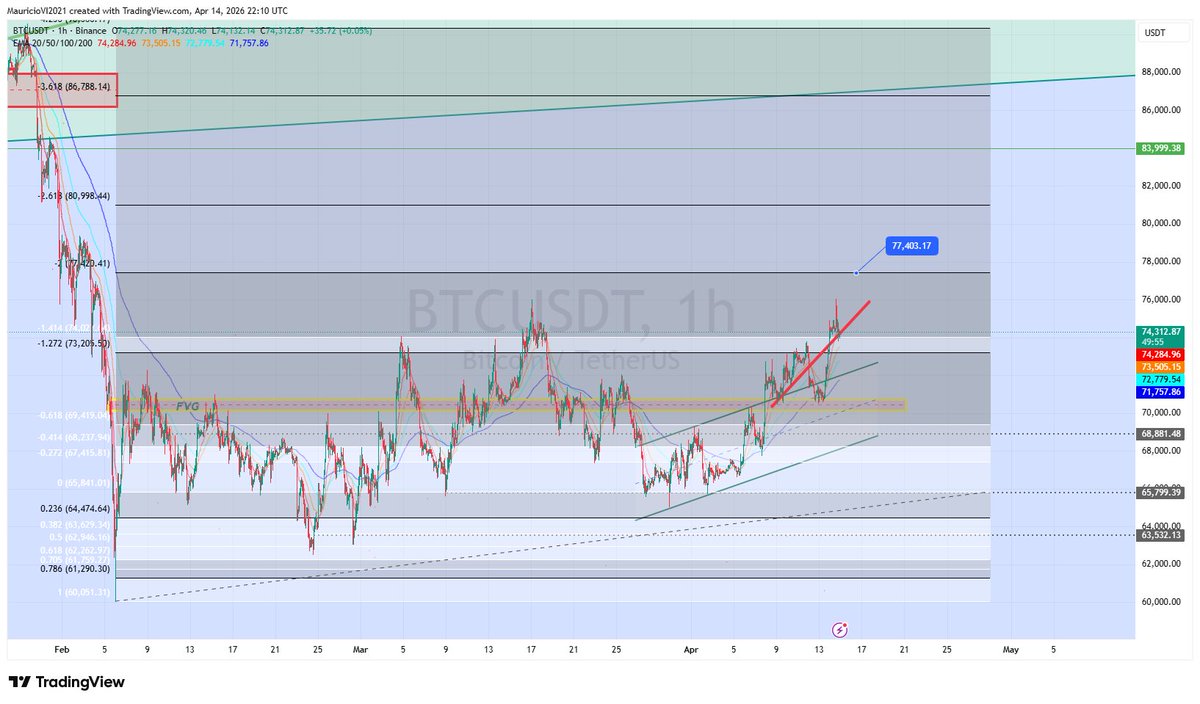Viewport: 1200px width, 704px height.
Task: Click the orange 73,505.15 value in the EMA legend
Action: click(159, 43)
